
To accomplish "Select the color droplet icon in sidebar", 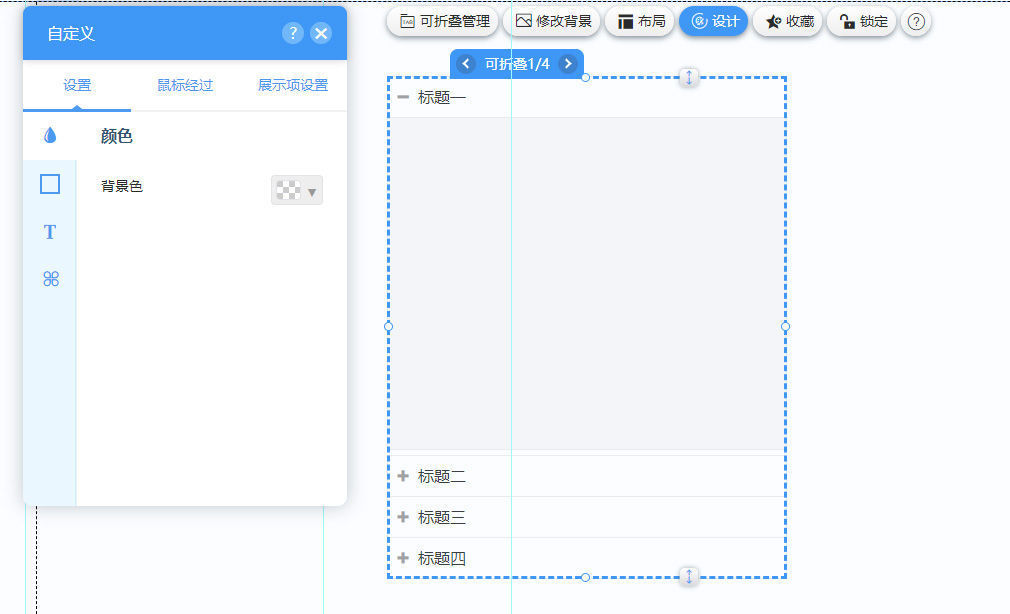I will click(x=50, y=136).
